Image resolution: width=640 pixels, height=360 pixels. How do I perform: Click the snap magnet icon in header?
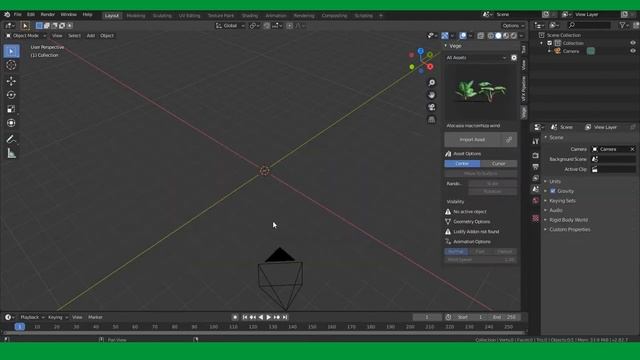coord(267,26)
